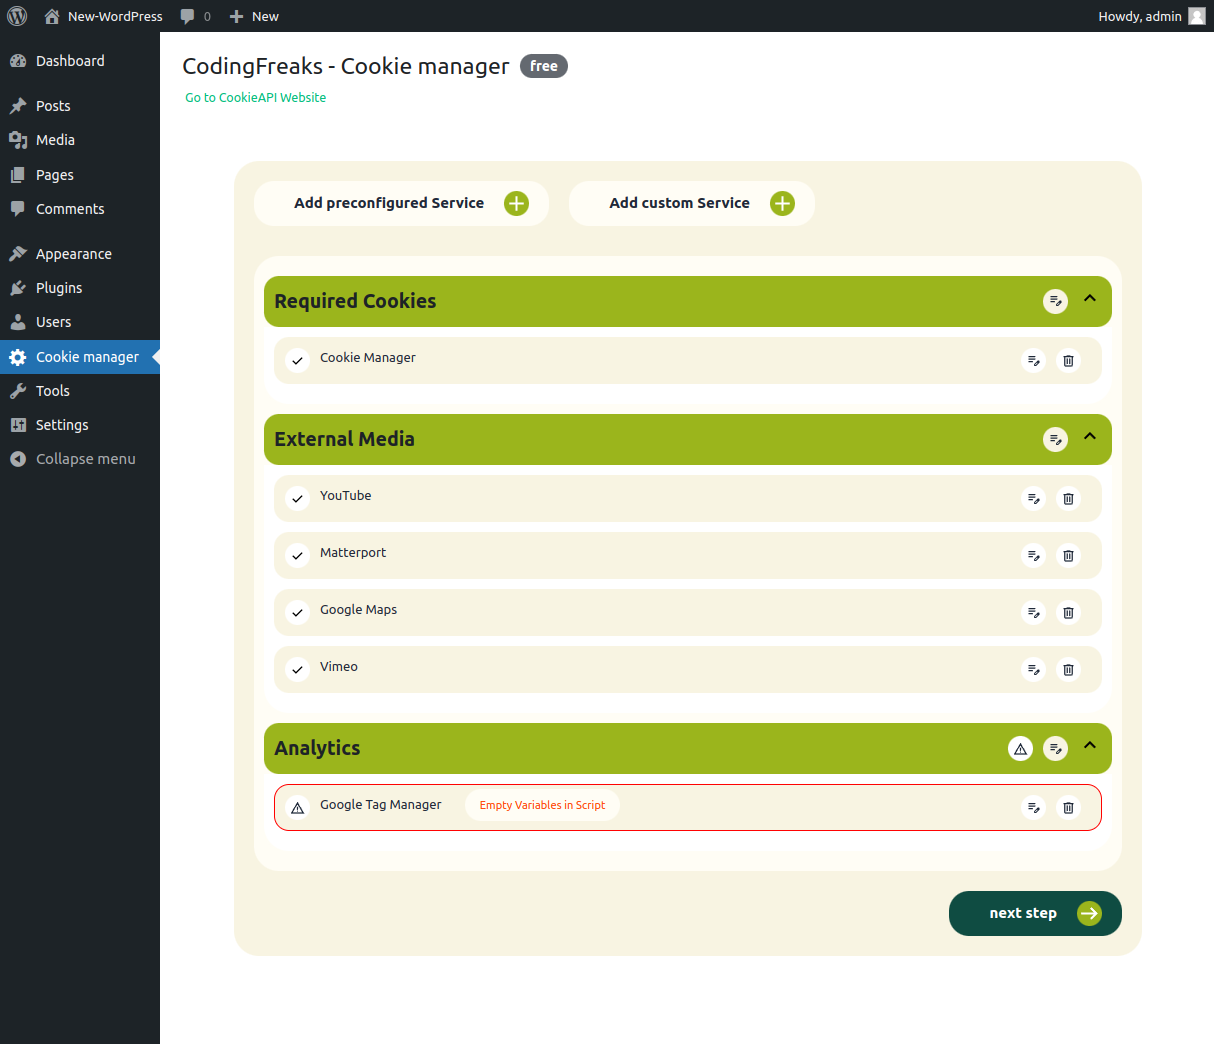
Task: Edit the Google Maps service
Action: pos(1034,613)
